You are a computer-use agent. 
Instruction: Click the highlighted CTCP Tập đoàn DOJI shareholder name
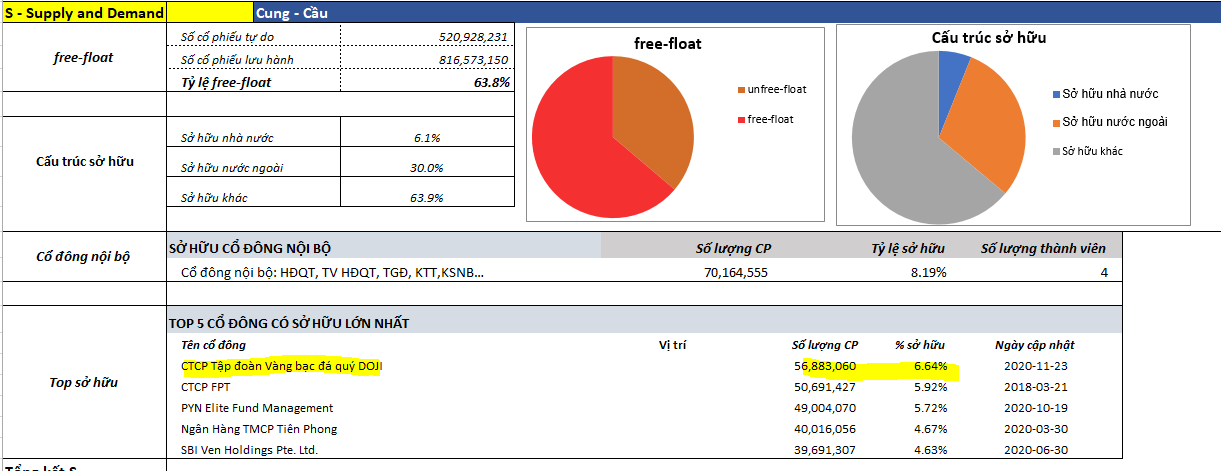[281, 366]
